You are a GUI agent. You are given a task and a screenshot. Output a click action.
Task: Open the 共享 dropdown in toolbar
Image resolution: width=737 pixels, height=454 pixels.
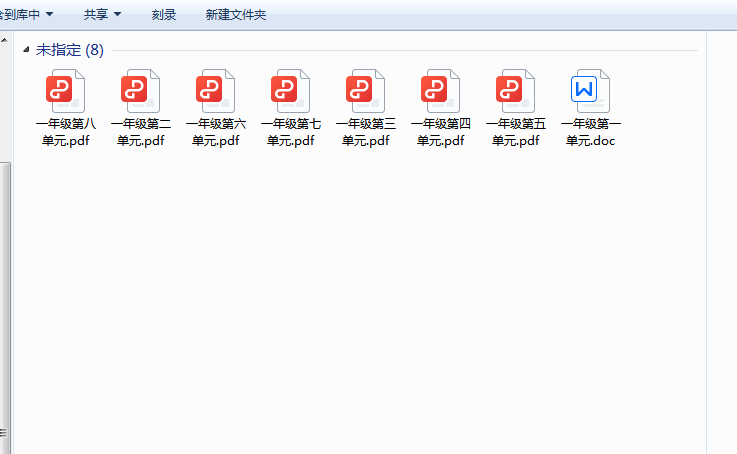pyautogui.click(x=102, y=15)
